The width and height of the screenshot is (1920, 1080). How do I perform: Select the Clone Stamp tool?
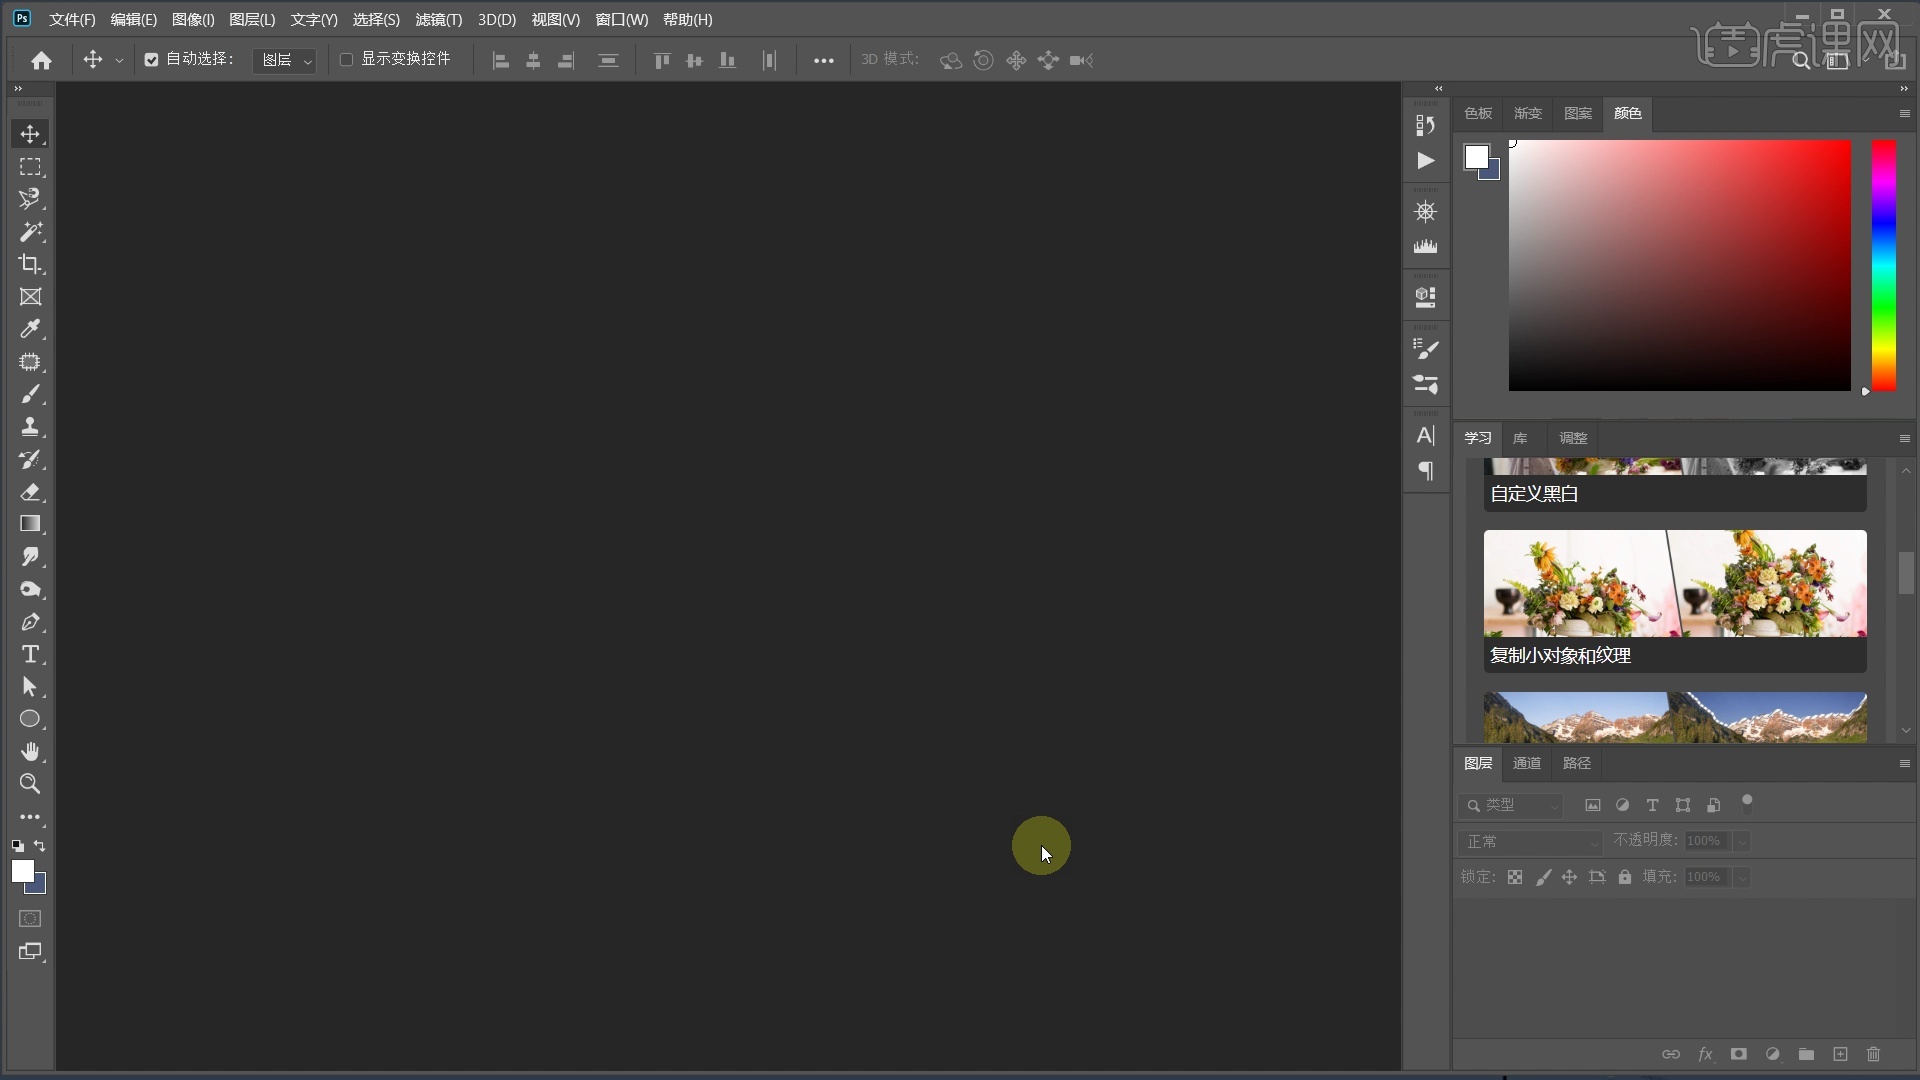coord(30,427)
